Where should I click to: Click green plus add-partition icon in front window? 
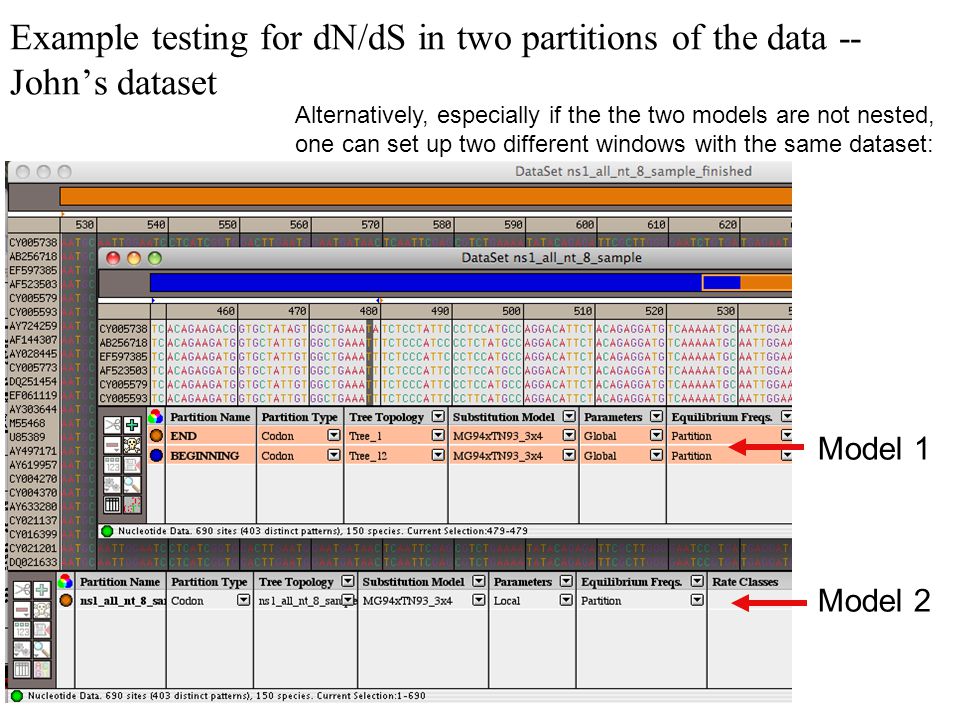132,425
